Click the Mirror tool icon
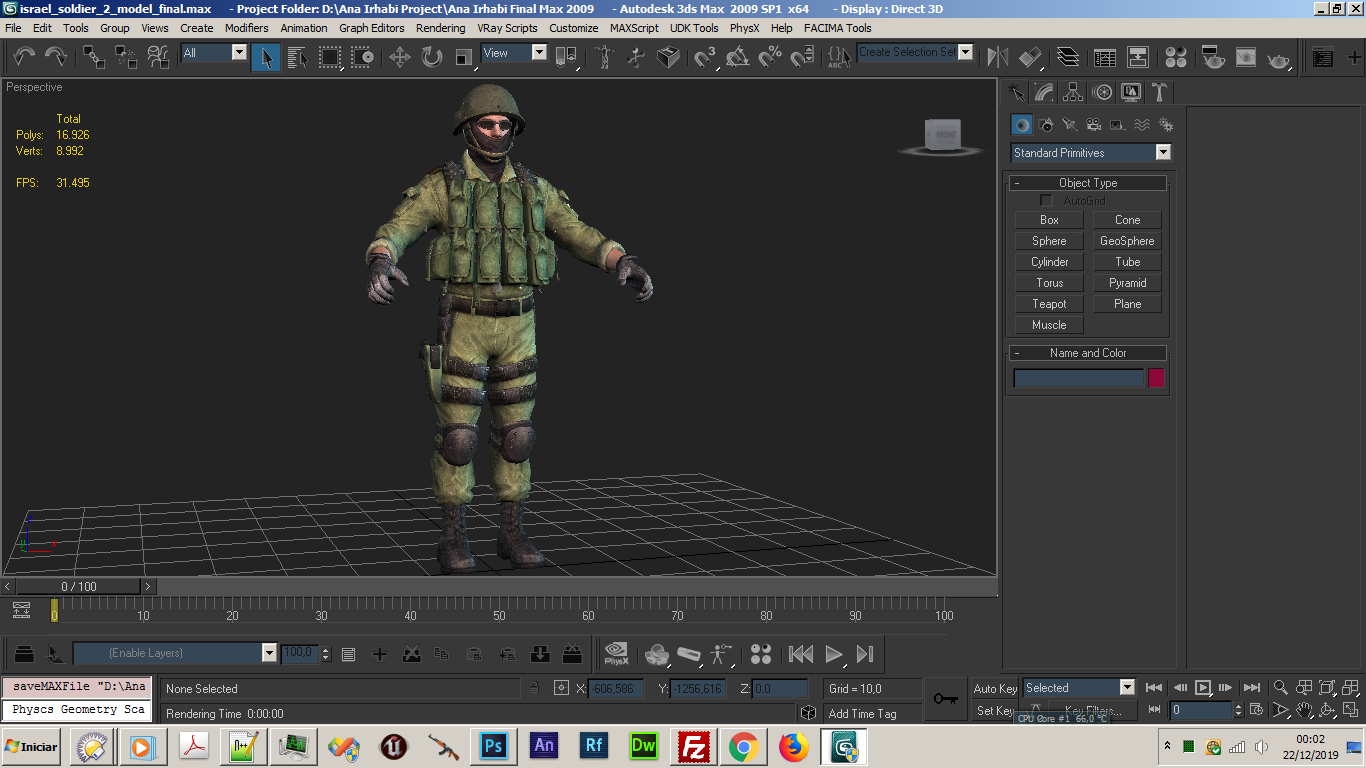The width and height of the screenshot is (1366, 768). (997, 57)
